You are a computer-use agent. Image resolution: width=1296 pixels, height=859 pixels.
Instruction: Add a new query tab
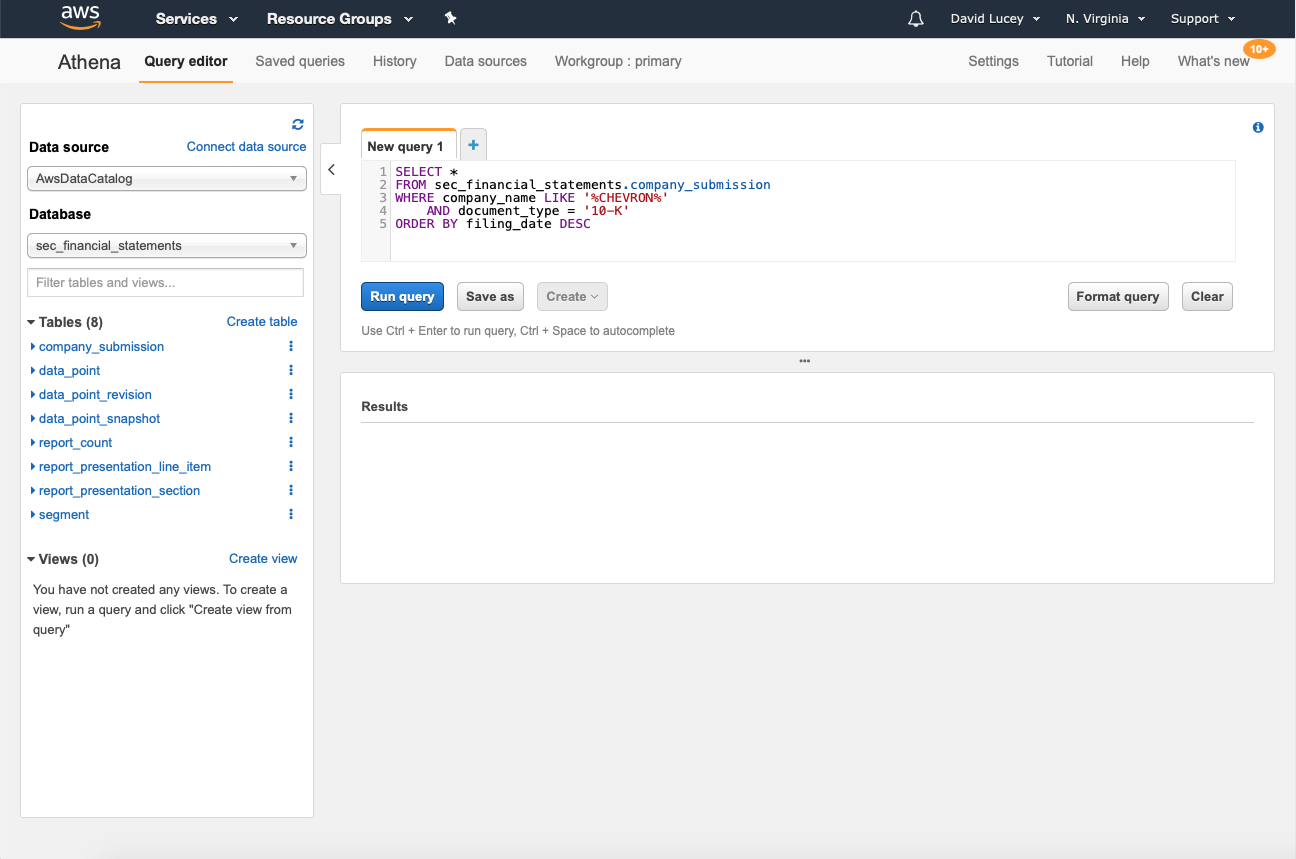(x=473, y=145)
